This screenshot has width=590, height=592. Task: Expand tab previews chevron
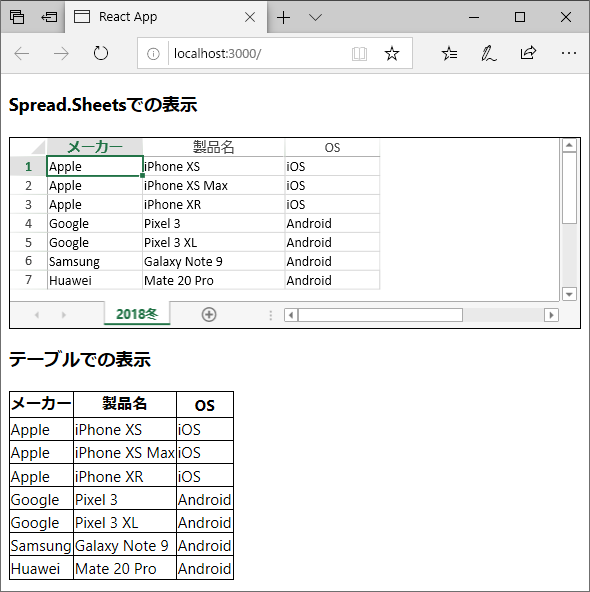pos(315,17)
